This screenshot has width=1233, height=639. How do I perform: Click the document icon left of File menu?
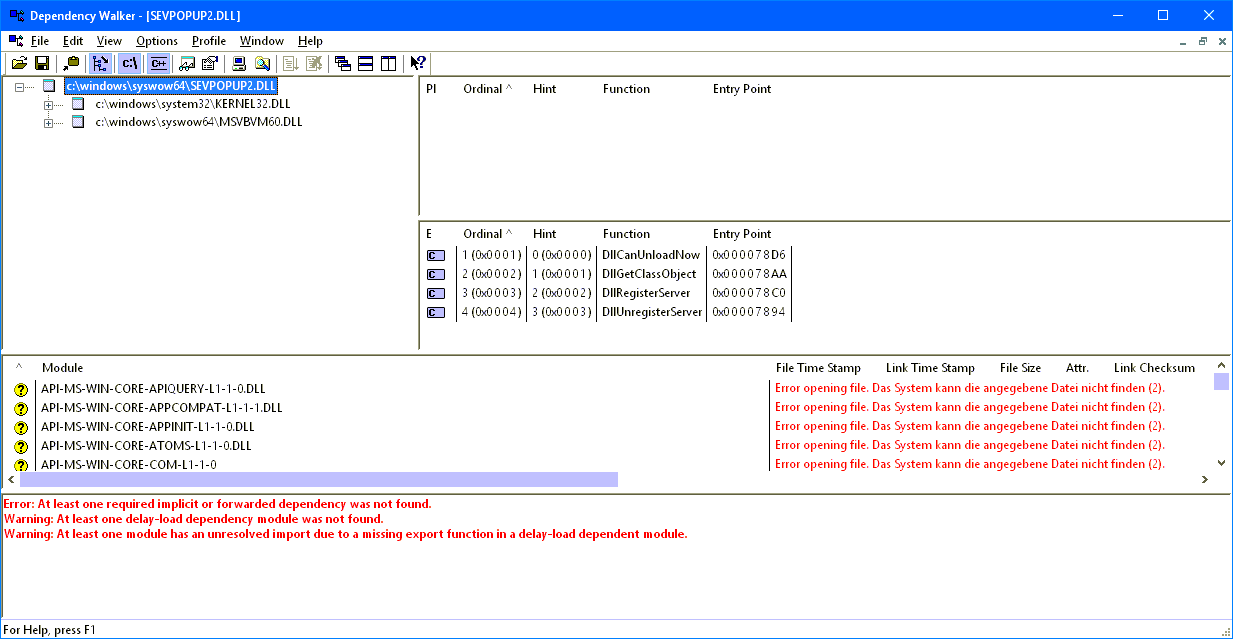click(x=16, y=41)
